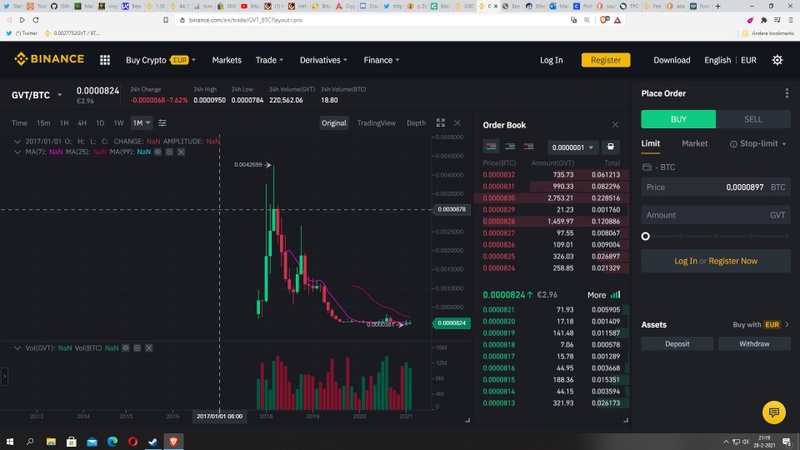The width and height of the screenshot is (800, 450).
Task: Click the Register button
Action: (x=606, y=60)
